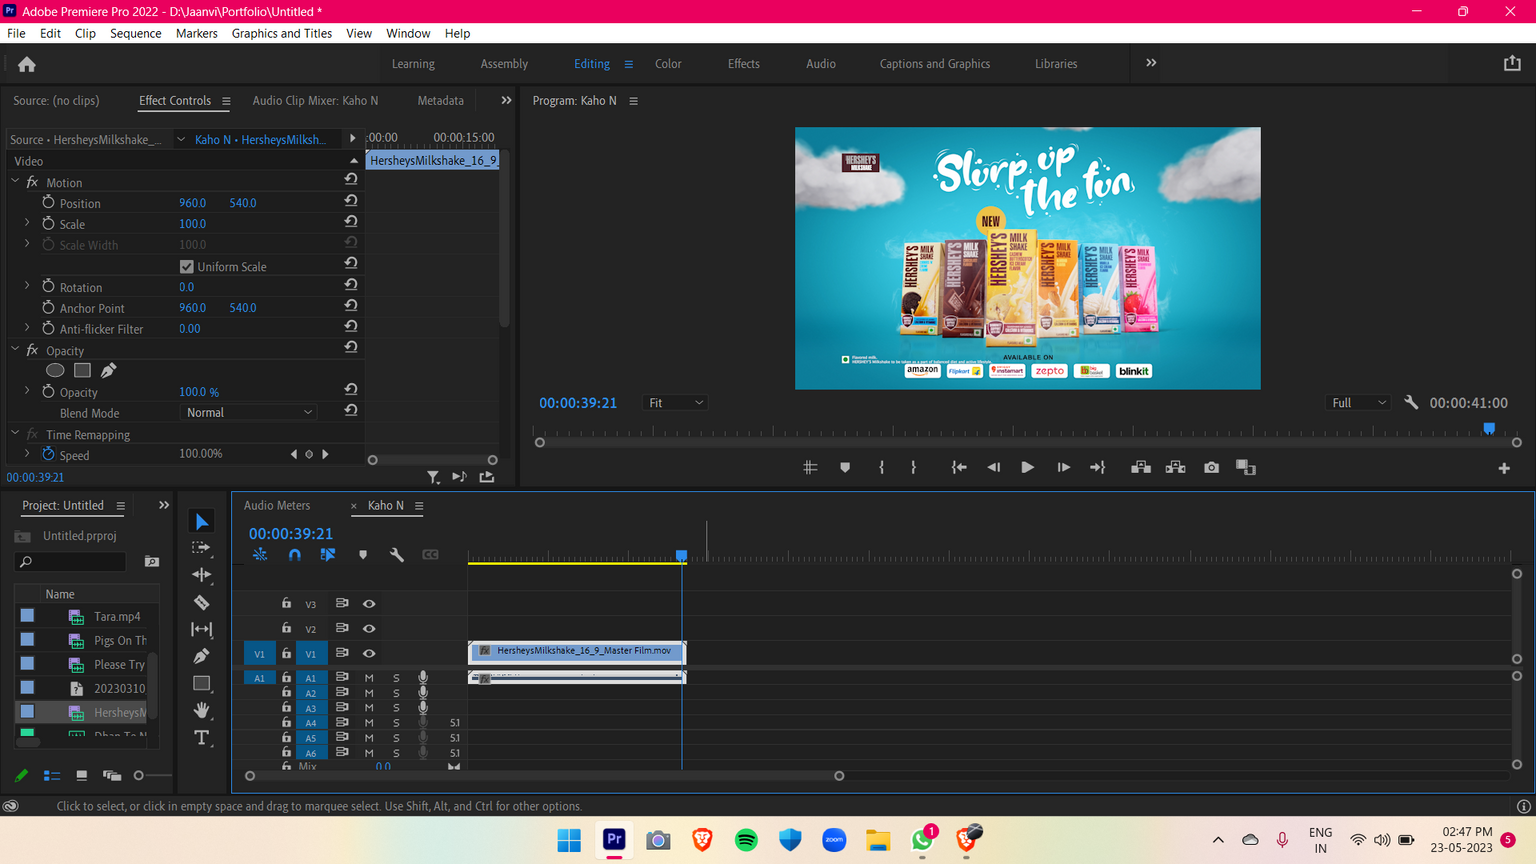Click Add Marker in Program monitor
This screenshot has height=864, width=1536.
tap(845, 467)
